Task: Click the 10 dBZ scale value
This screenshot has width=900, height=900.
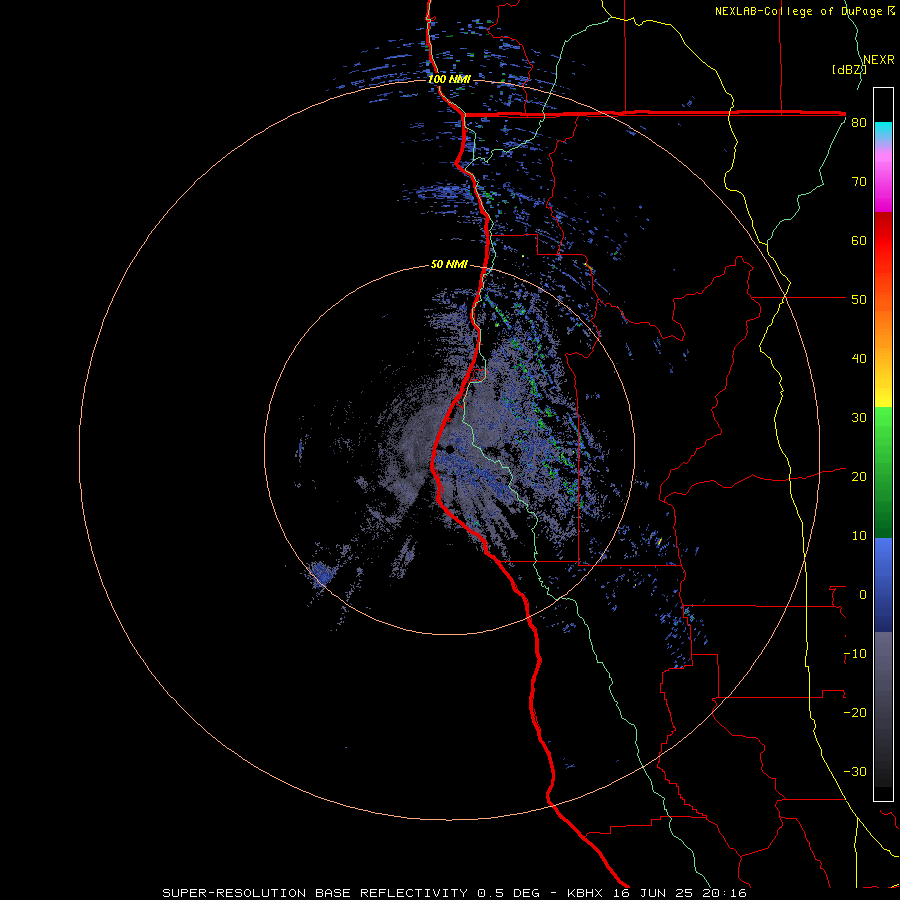Action: coord(859,536)
